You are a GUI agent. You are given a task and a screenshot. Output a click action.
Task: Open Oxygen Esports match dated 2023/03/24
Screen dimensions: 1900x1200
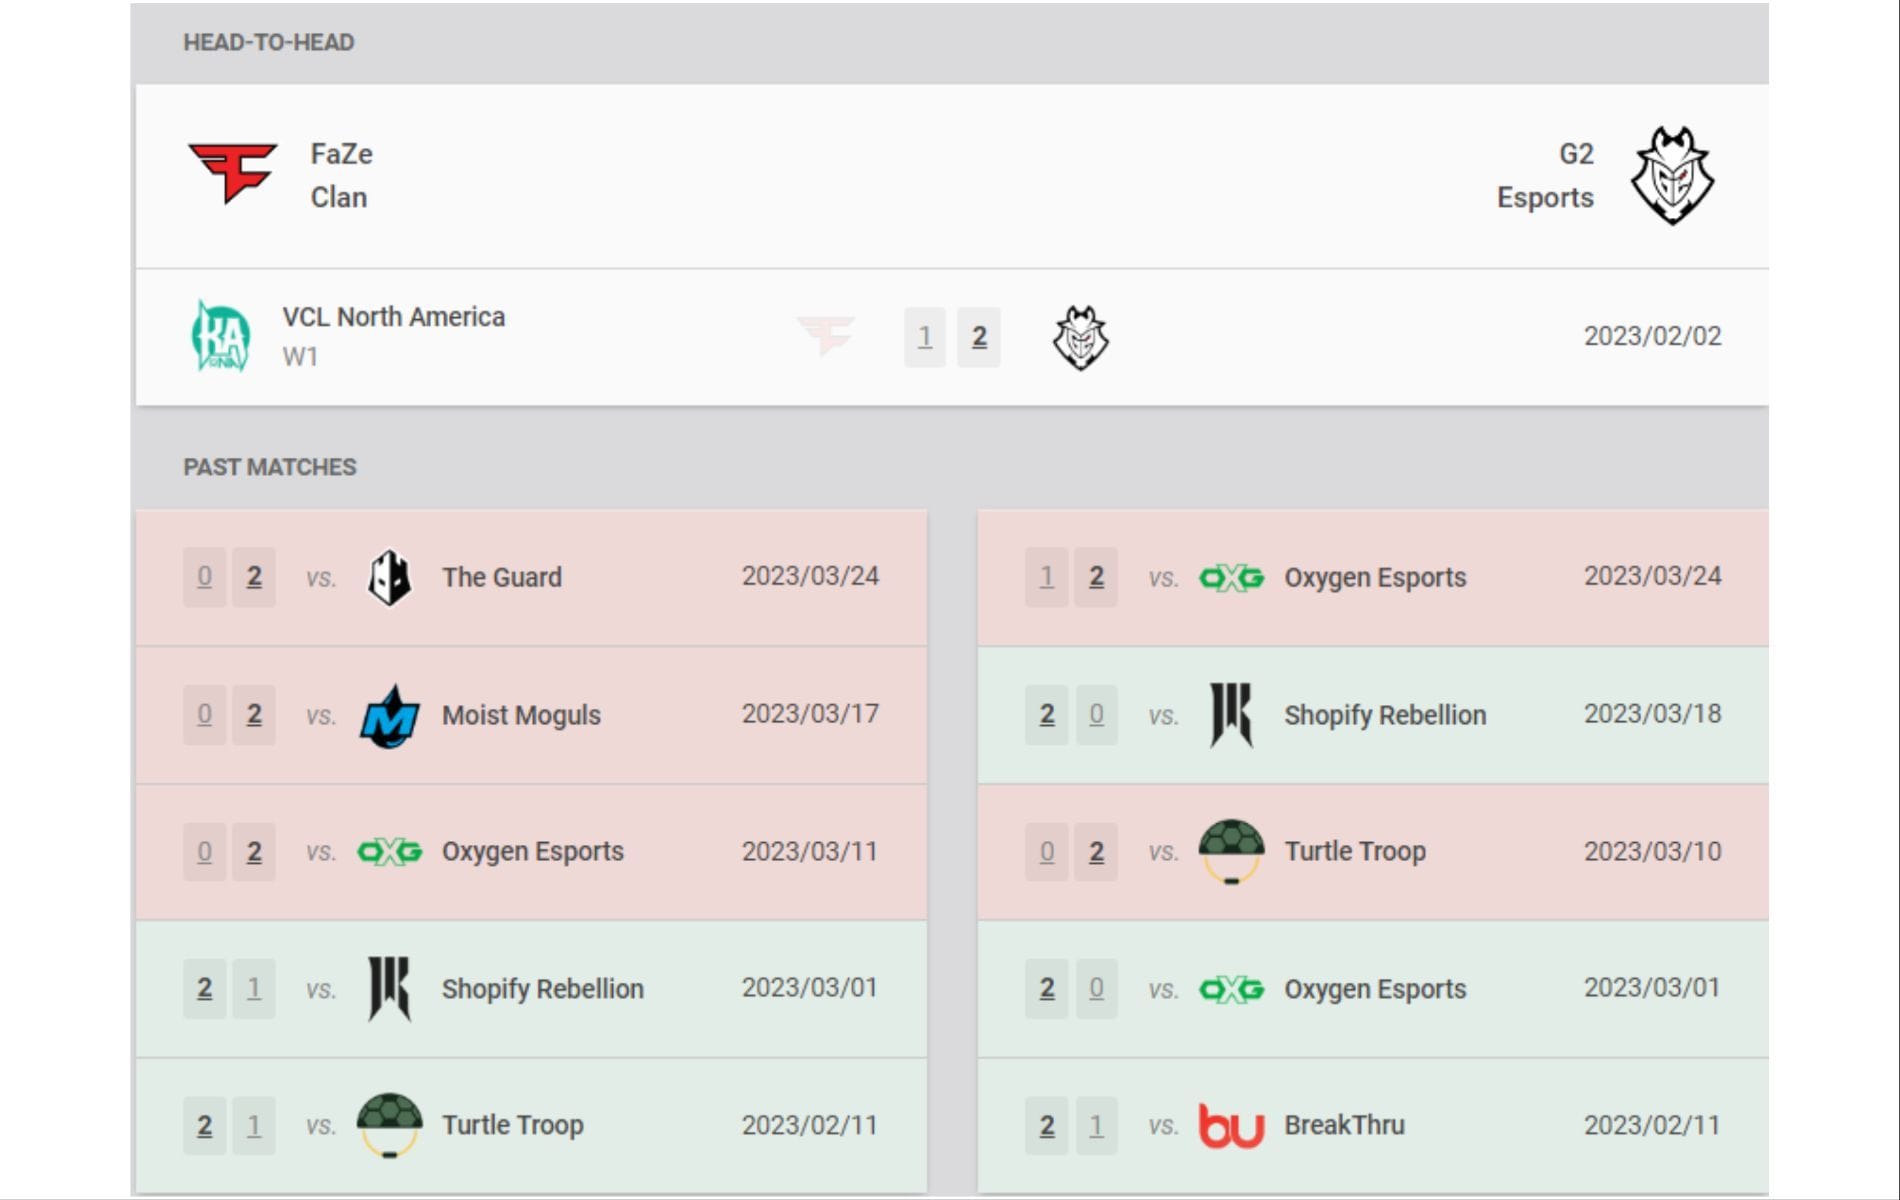[x=1374, y=578]
